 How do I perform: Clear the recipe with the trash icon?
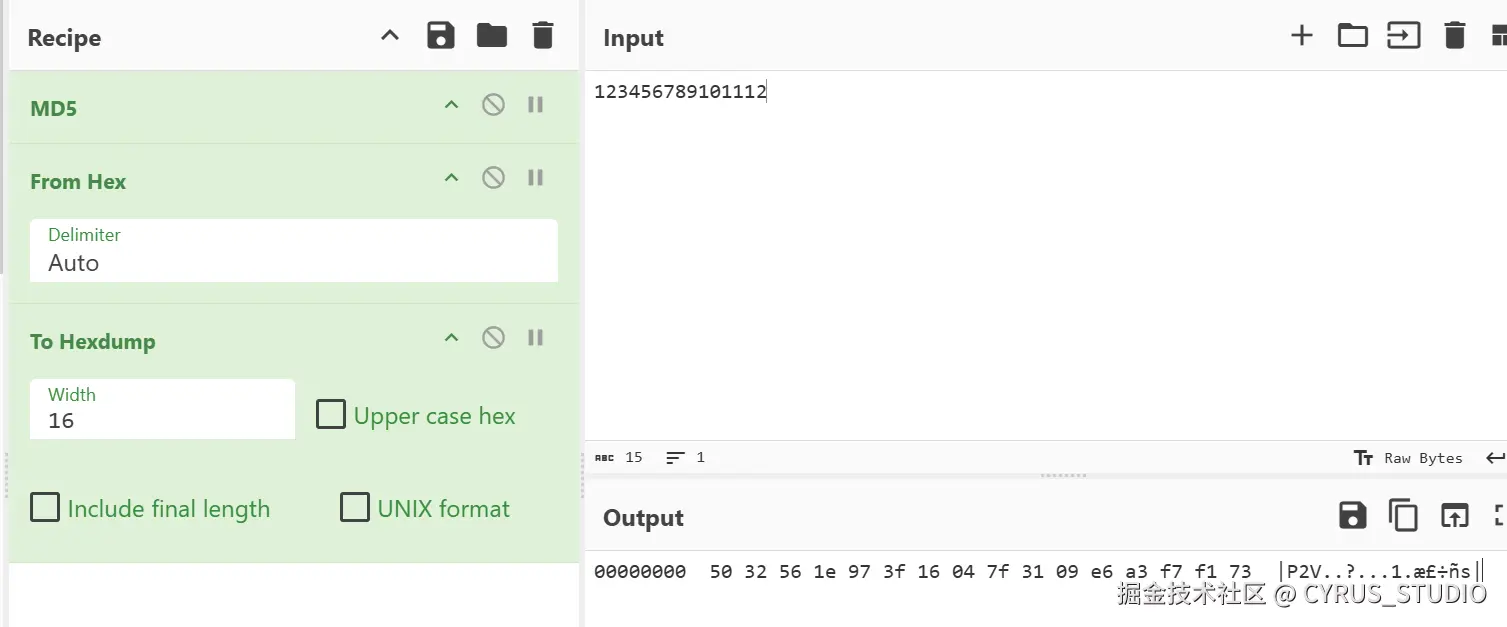(543, 36)
